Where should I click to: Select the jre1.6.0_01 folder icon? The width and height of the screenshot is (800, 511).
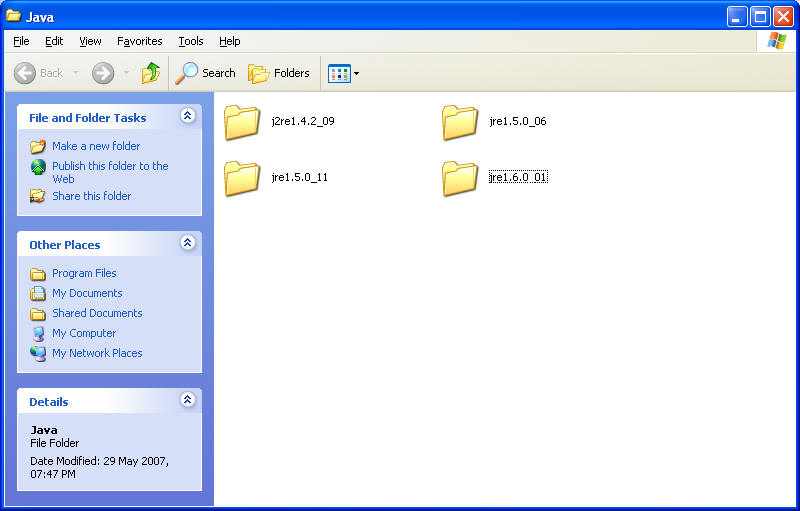pyautogui.click(x=460, y=178)
